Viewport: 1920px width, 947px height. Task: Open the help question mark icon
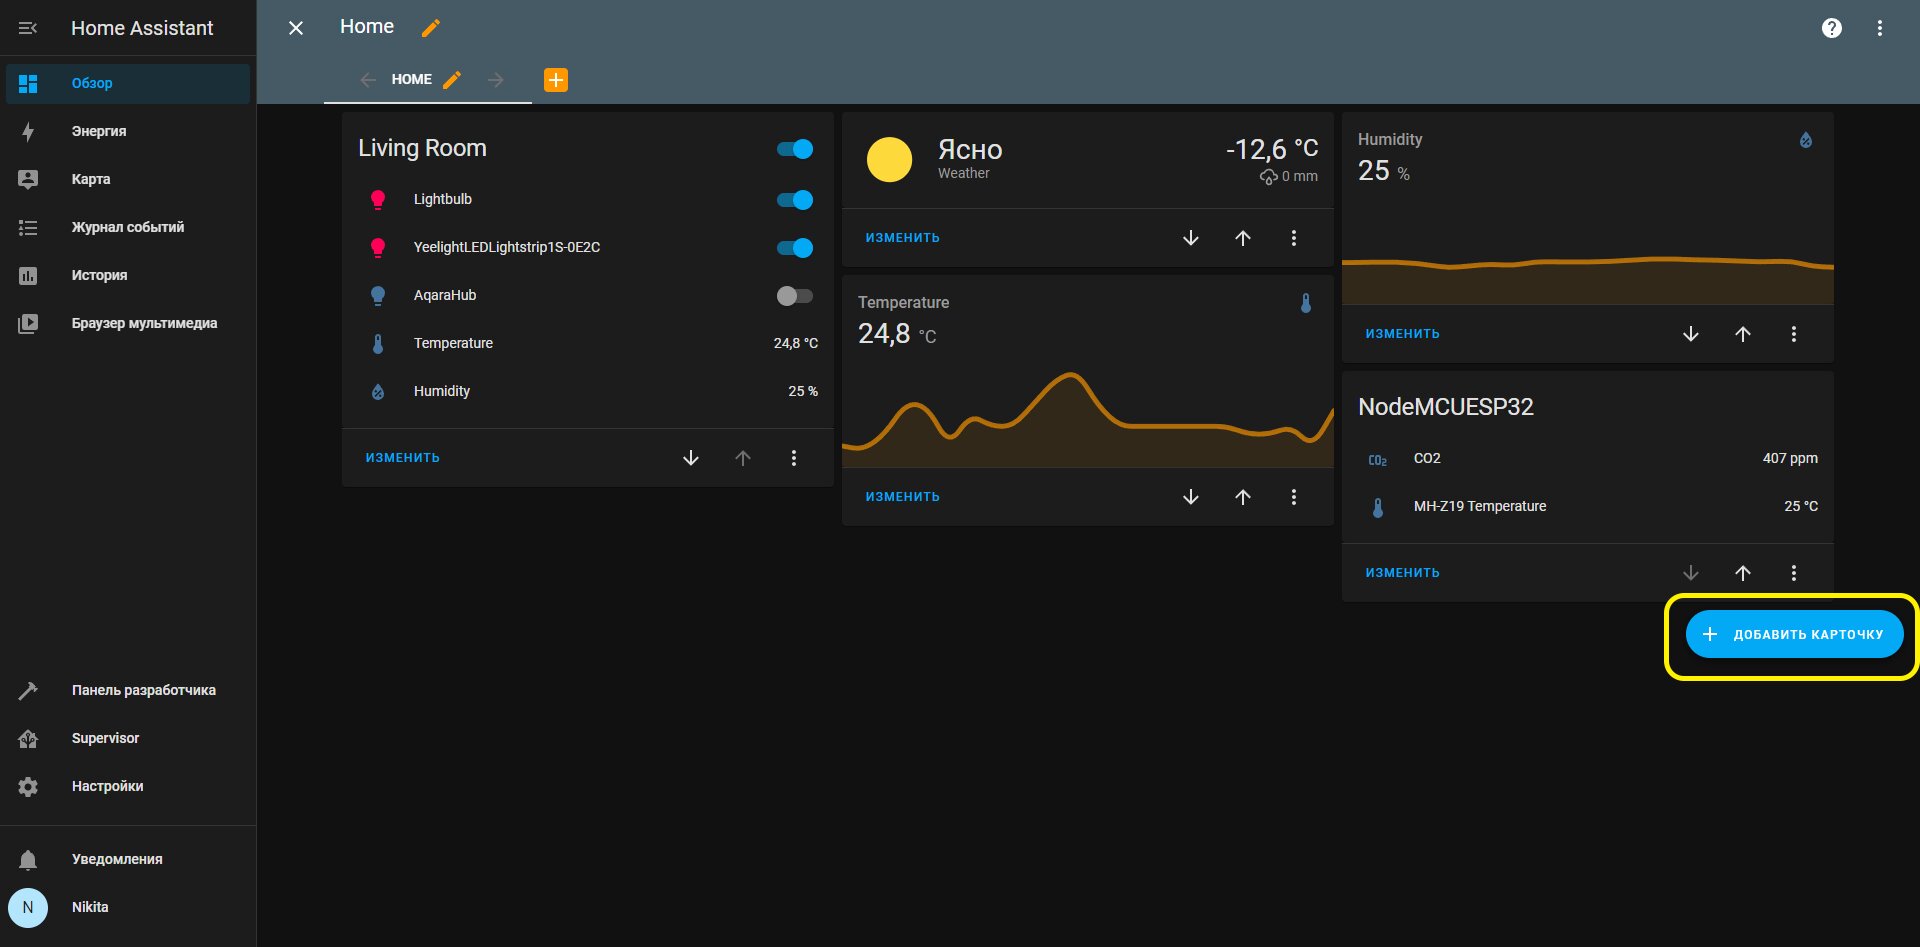click(x=1832, y=28)
